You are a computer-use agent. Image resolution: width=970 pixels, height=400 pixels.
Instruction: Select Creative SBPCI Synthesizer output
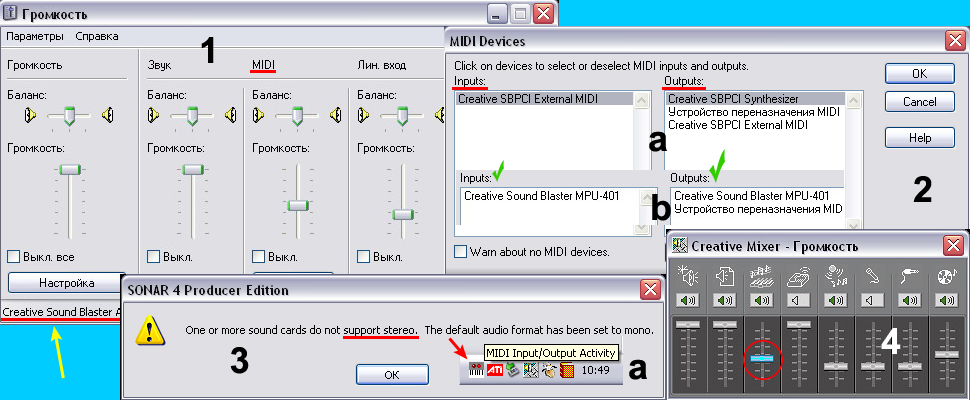click(x=755, y=98)
